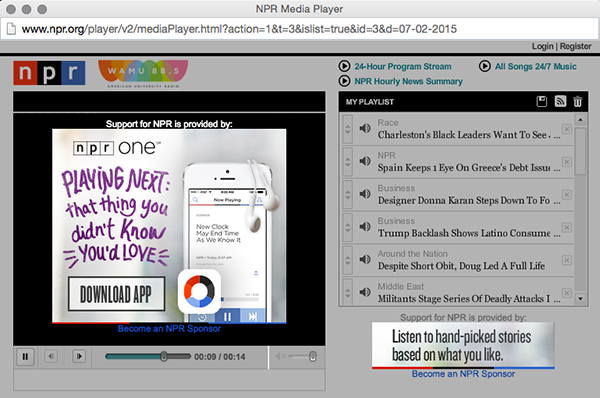Click the MY PLAYLIST header label
The image size is (600, 398).
(x=370, y=102)
